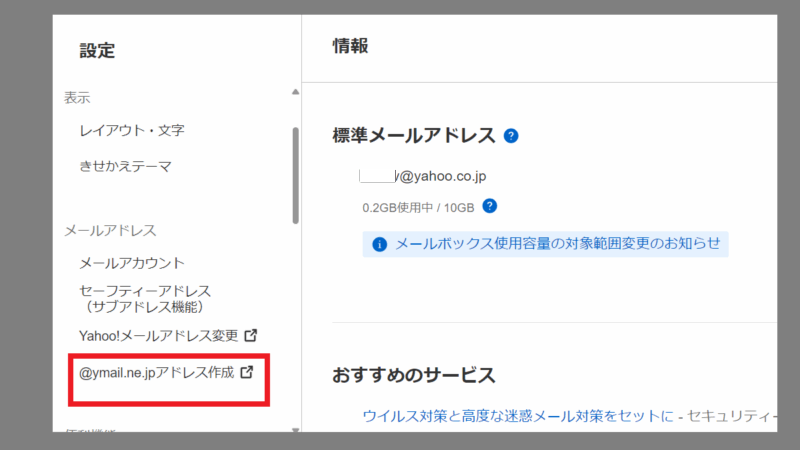Click the 設定 sidebar title
Viewport: 800px width, 450px height.
97,51
